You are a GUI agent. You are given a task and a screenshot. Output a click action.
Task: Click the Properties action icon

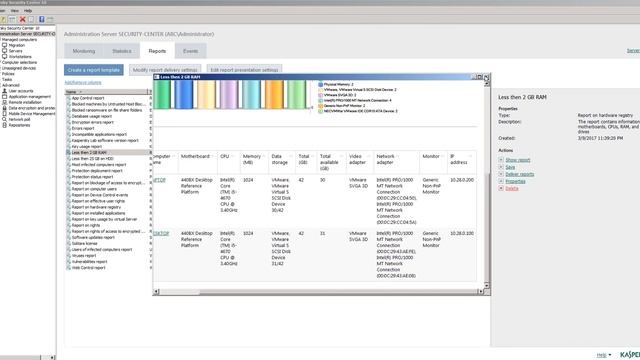pos(501,181)
